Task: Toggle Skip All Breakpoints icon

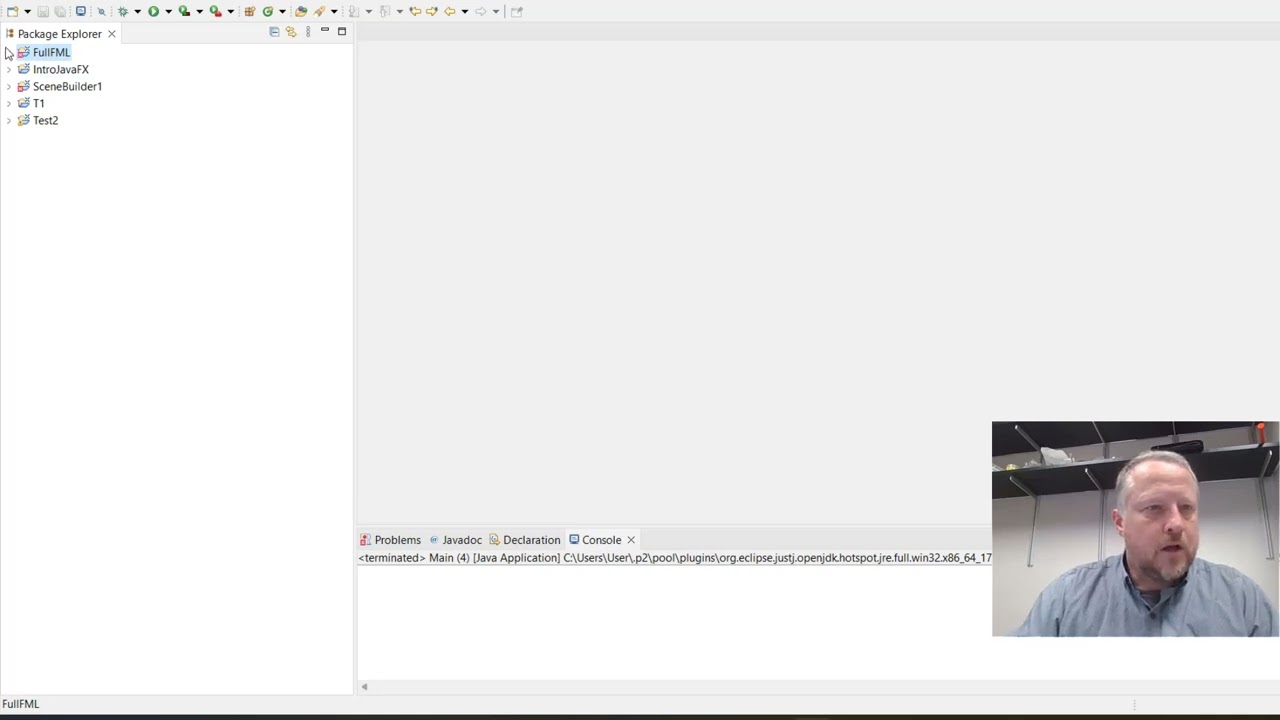Action: click(x=101, y=11)
